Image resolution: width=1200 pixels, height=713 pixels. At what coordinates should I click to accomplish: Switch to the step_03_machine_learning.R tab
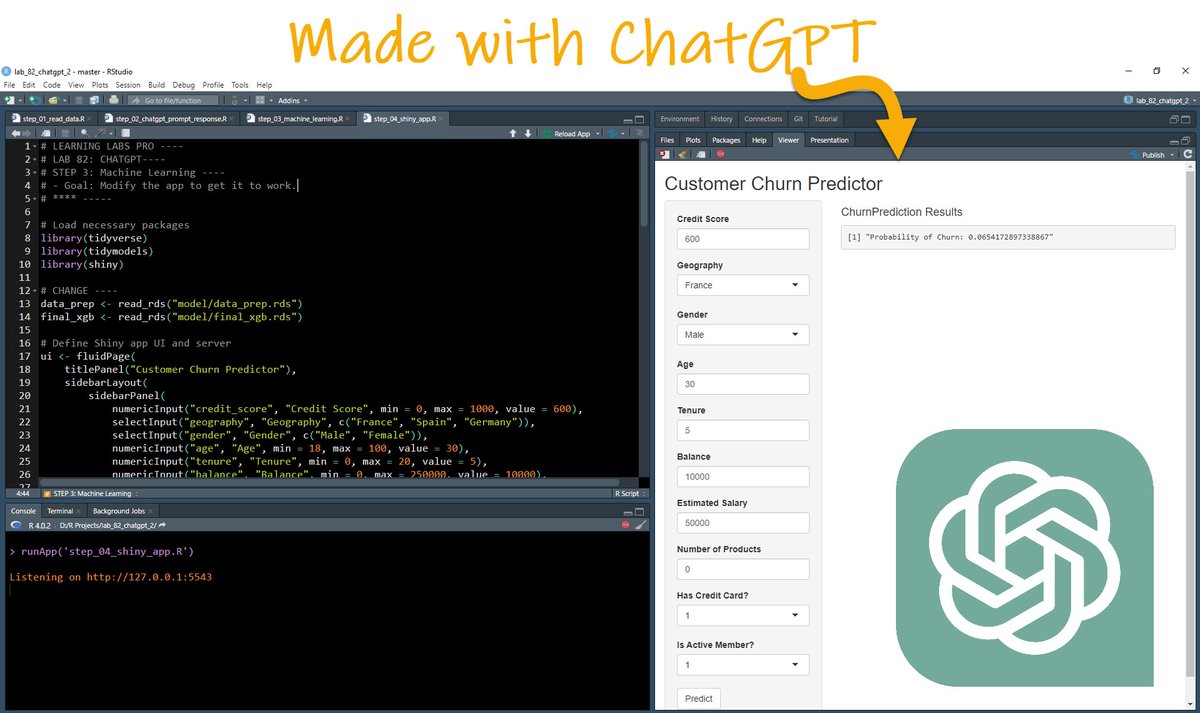[x=299, y=118]
